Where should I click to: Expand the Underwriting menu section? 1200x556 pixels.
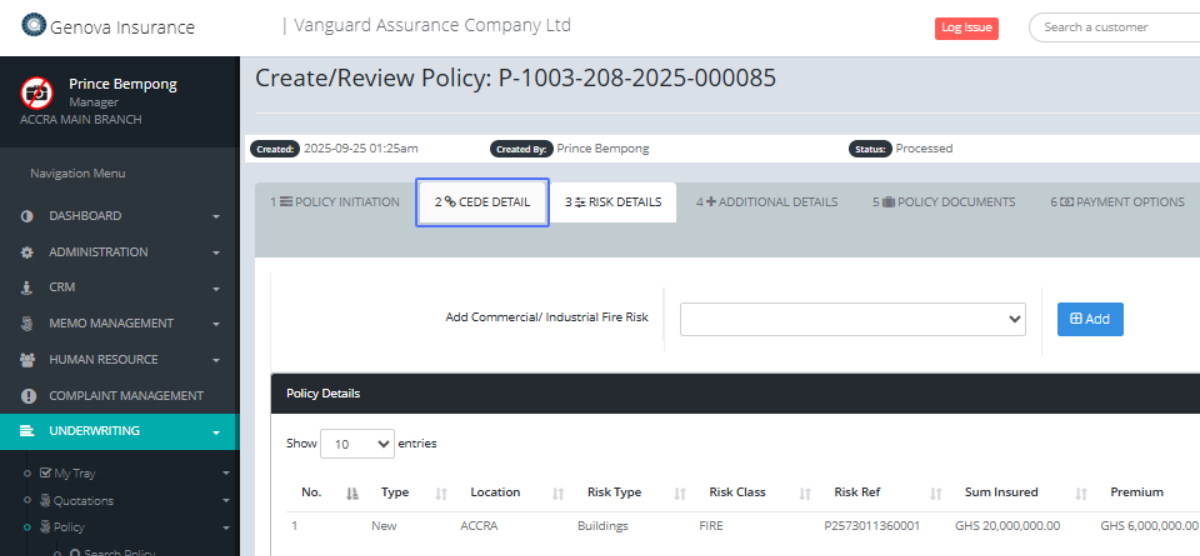[x=119, y=431]
